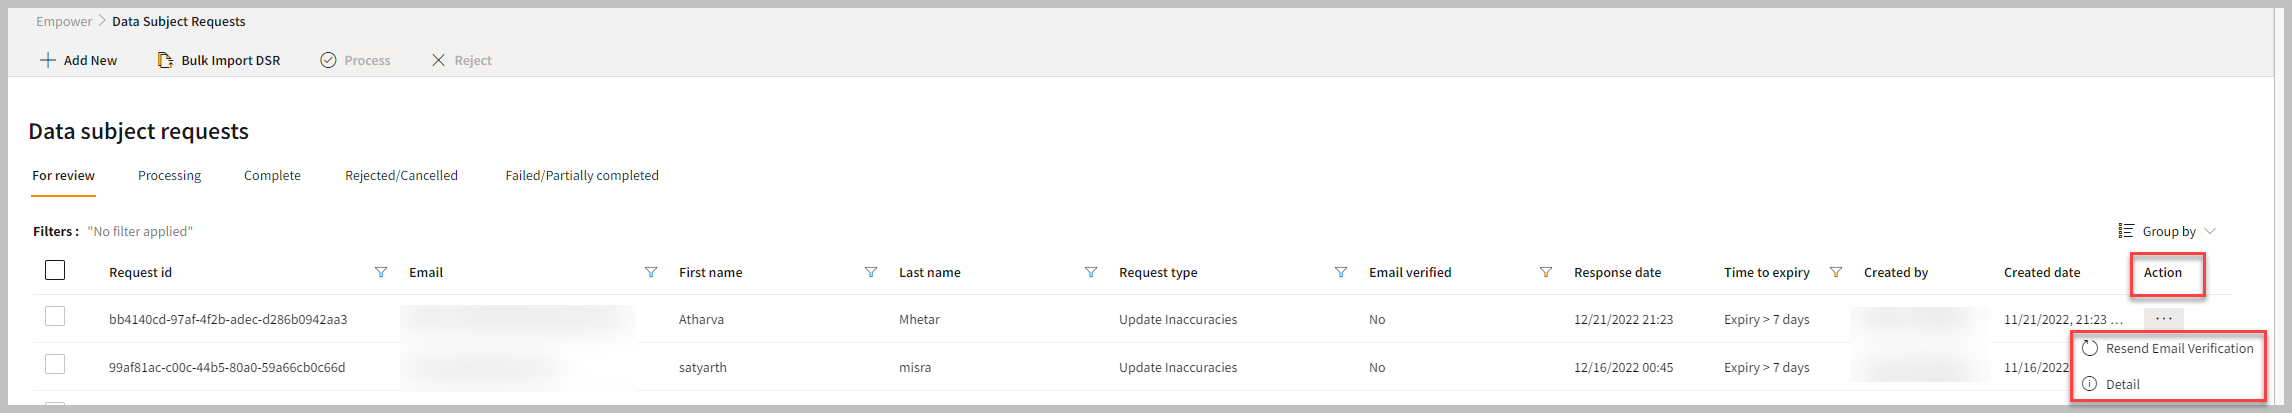Click the Email verified filter icon
The height and width of the screenshot is (413, 2292).
1546,272
